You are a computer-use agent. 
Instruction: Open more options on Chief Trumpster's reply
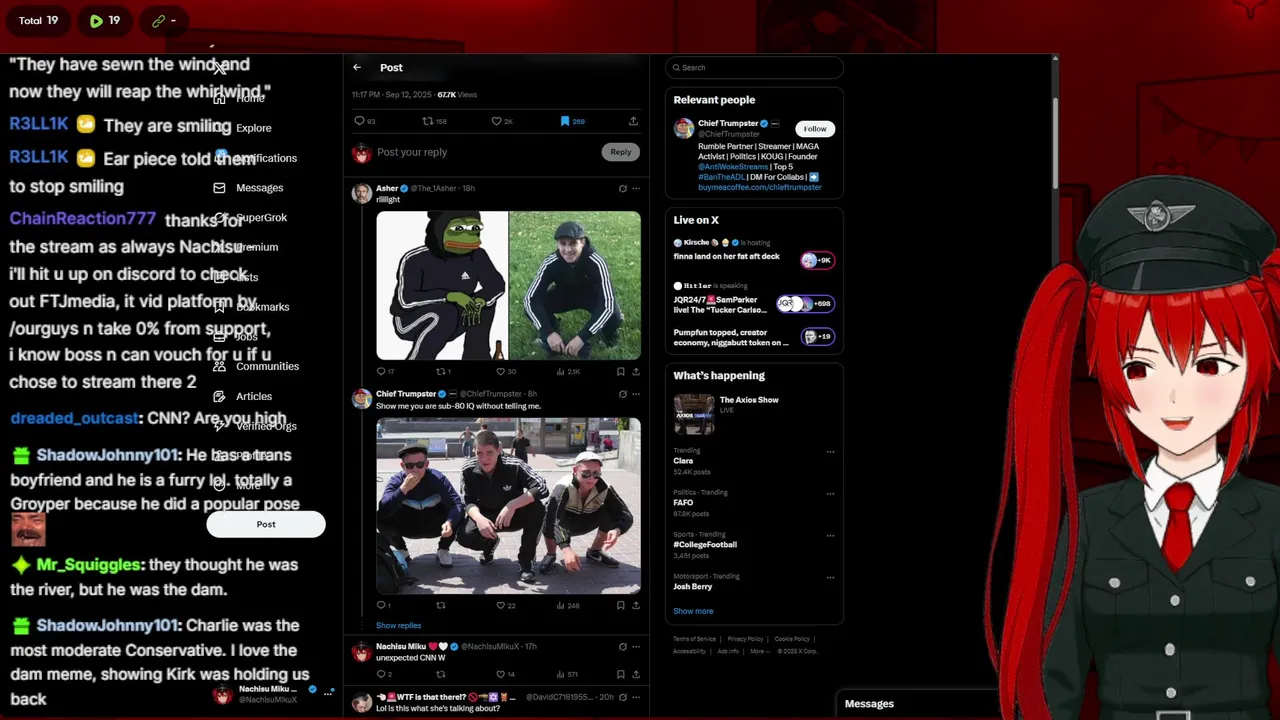pos(636,394)
